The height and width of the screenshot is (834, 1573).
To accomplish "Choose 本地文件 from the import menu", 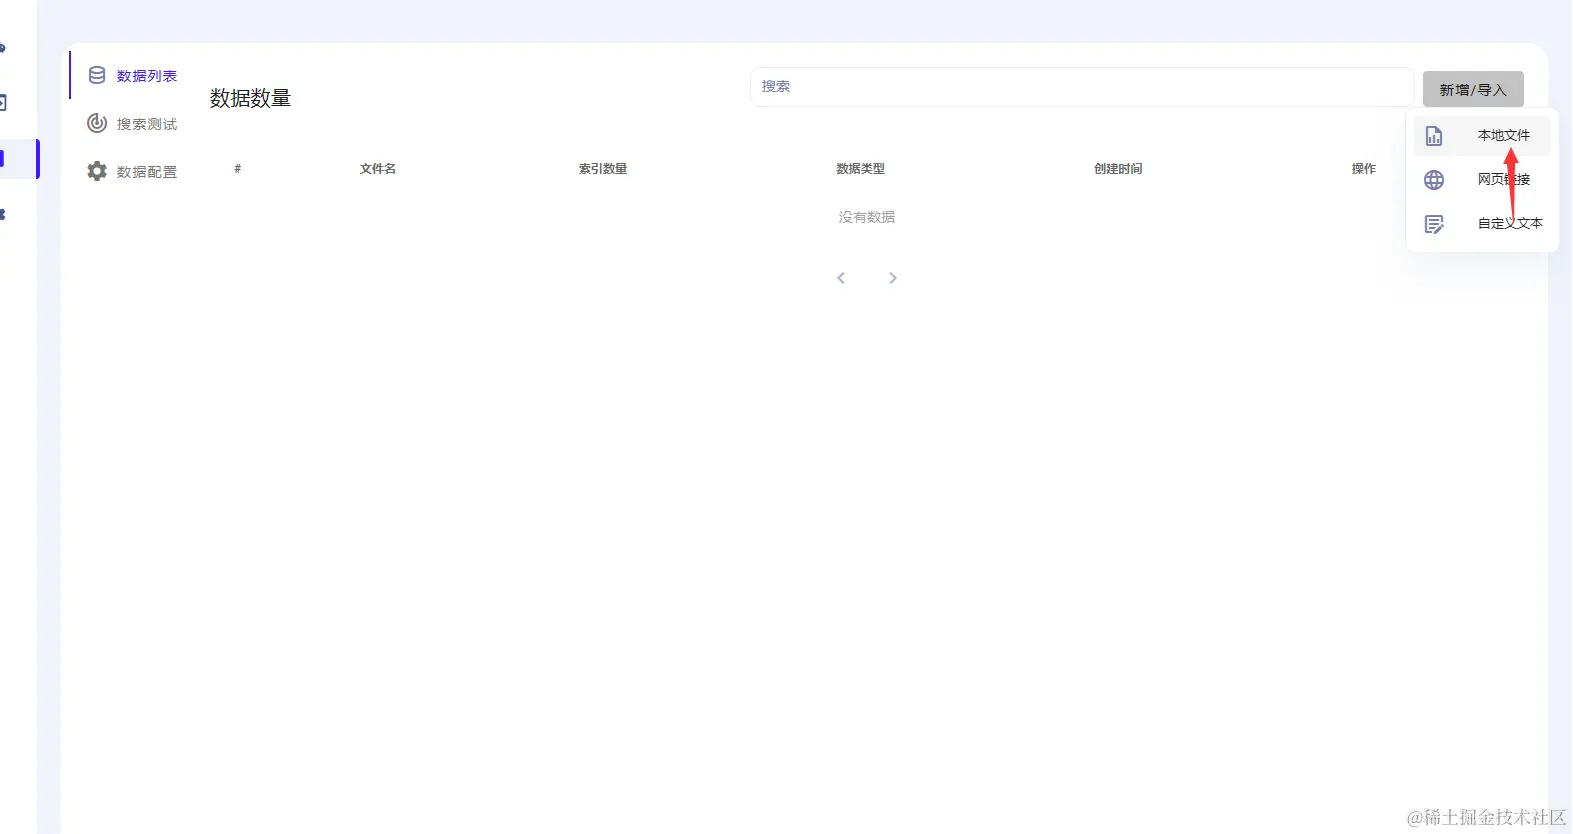I will (x=1482, y=135).
